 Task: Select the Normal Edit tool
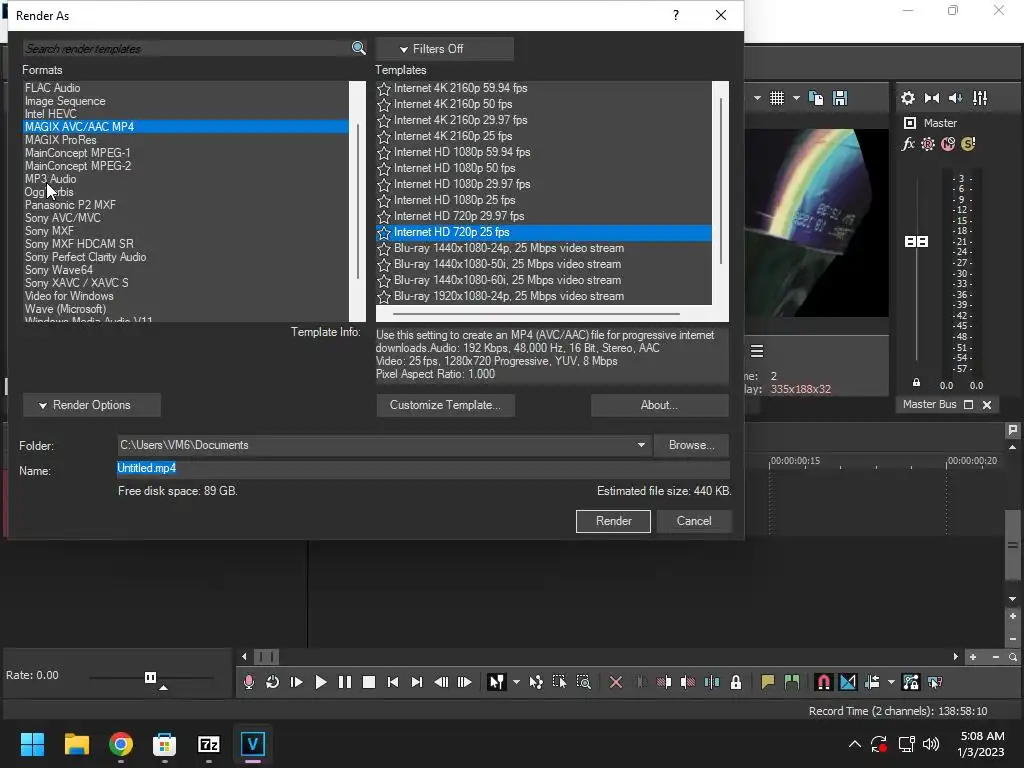[x=496, y=682]
